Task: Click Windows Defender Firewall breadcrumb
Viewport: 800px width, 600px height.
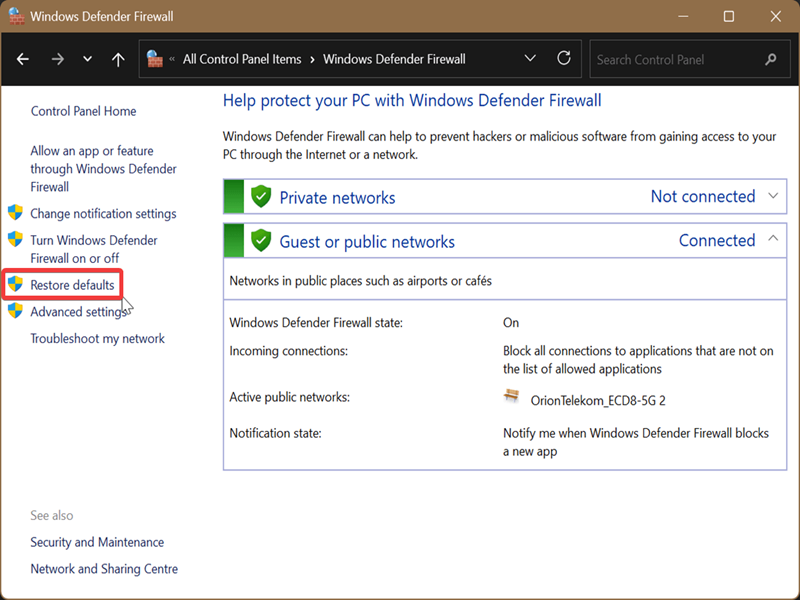Action: coord(394,59)
